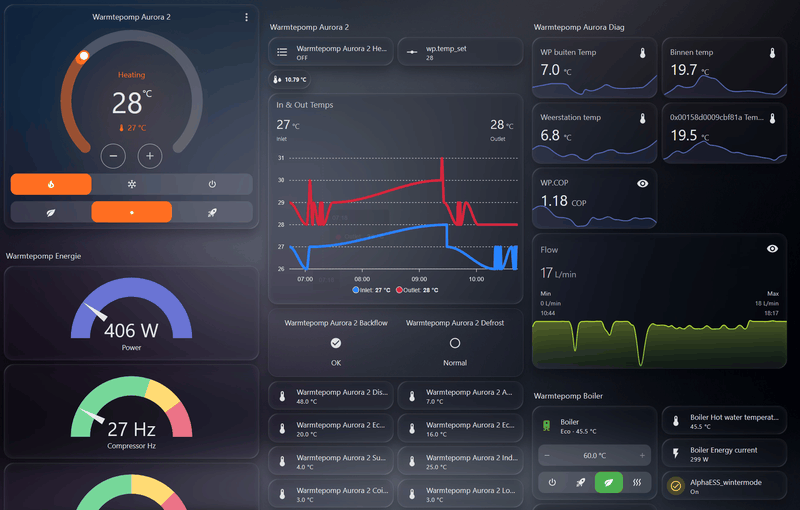Increase thermostat target with plus button

(150, 156)
